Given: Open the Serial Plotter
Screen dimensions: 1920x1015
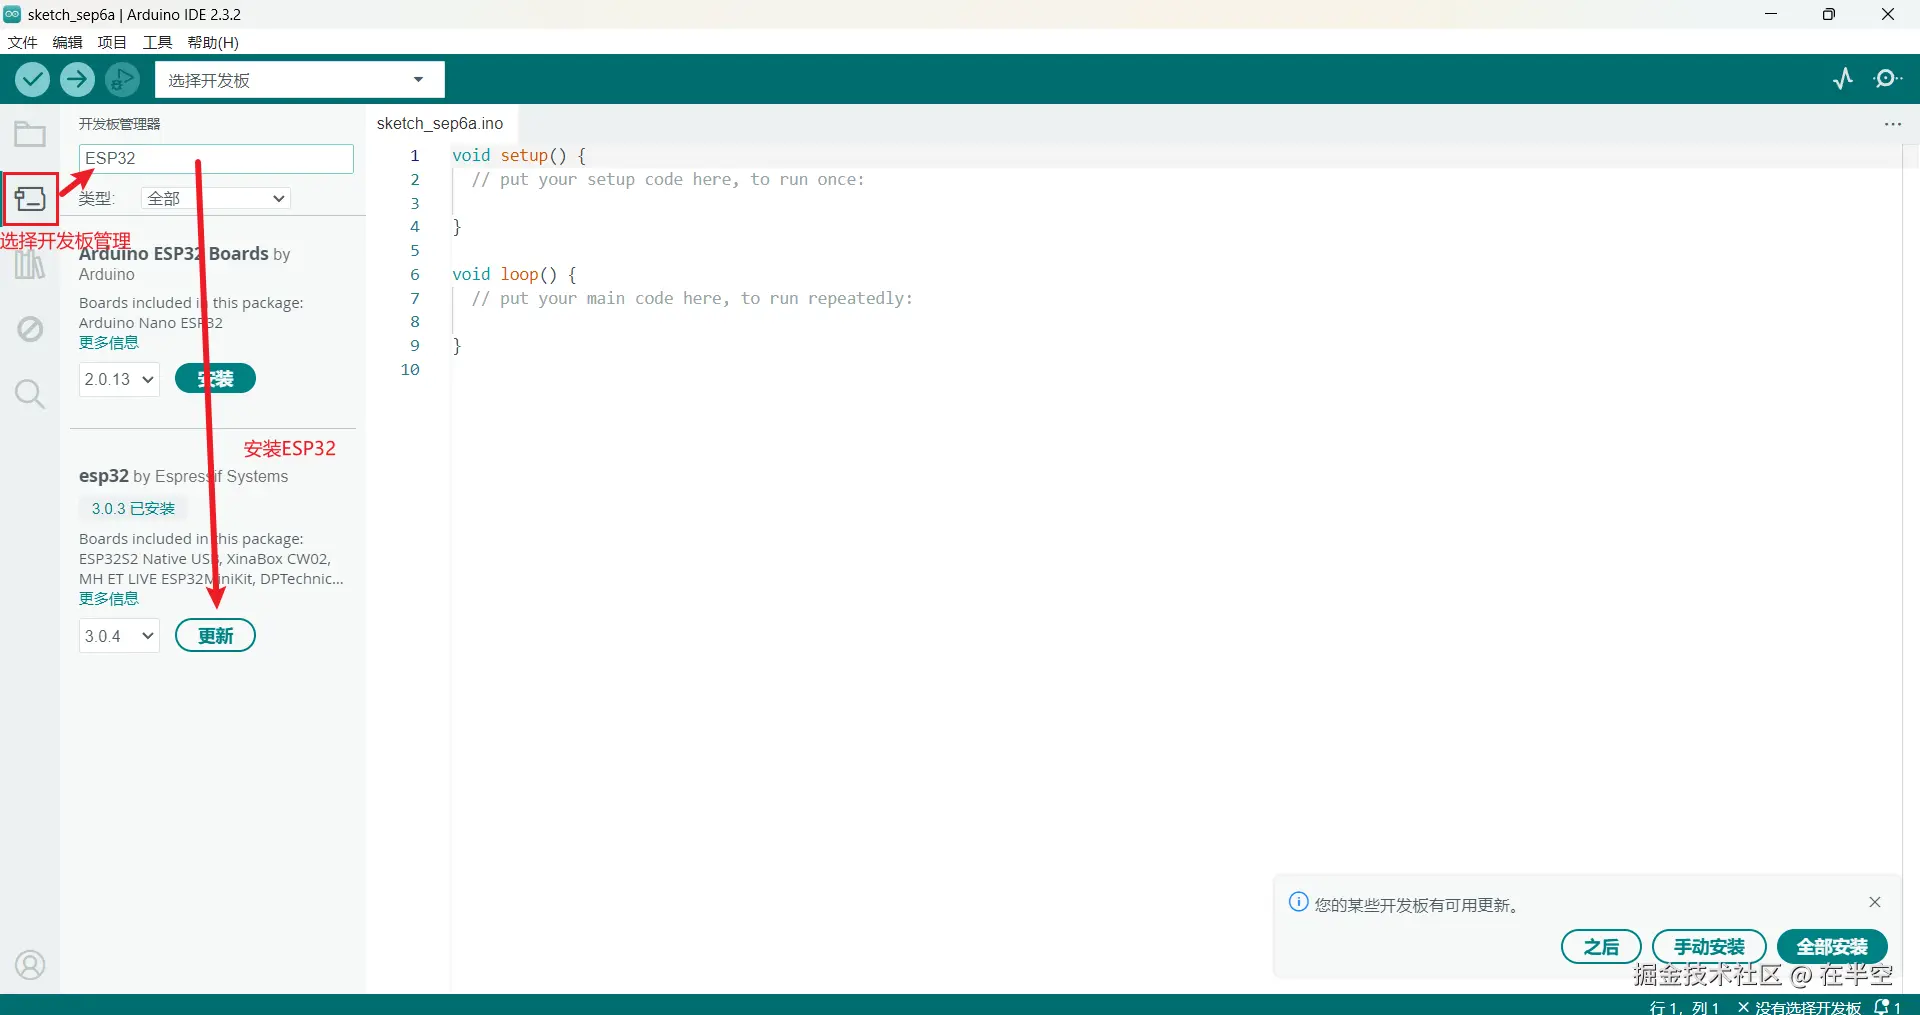Looking at the screenshot, I should coord(1843,78).
